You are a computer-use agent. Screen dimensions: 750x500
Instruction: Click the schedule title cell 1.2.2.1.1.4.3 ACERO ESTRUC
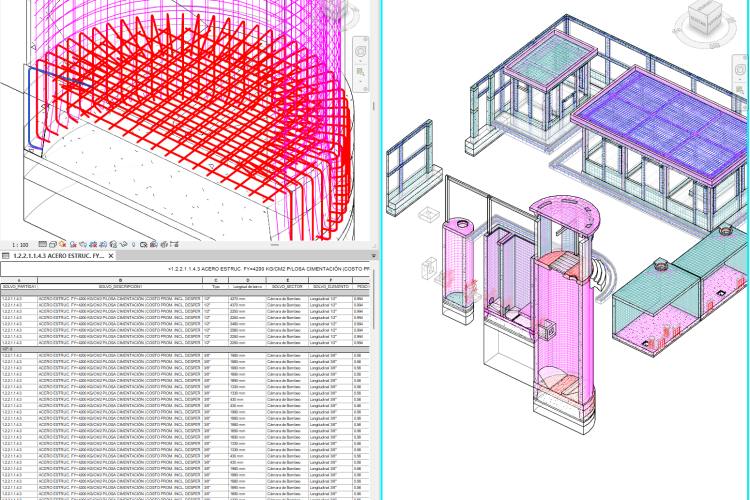pos(186,269)
